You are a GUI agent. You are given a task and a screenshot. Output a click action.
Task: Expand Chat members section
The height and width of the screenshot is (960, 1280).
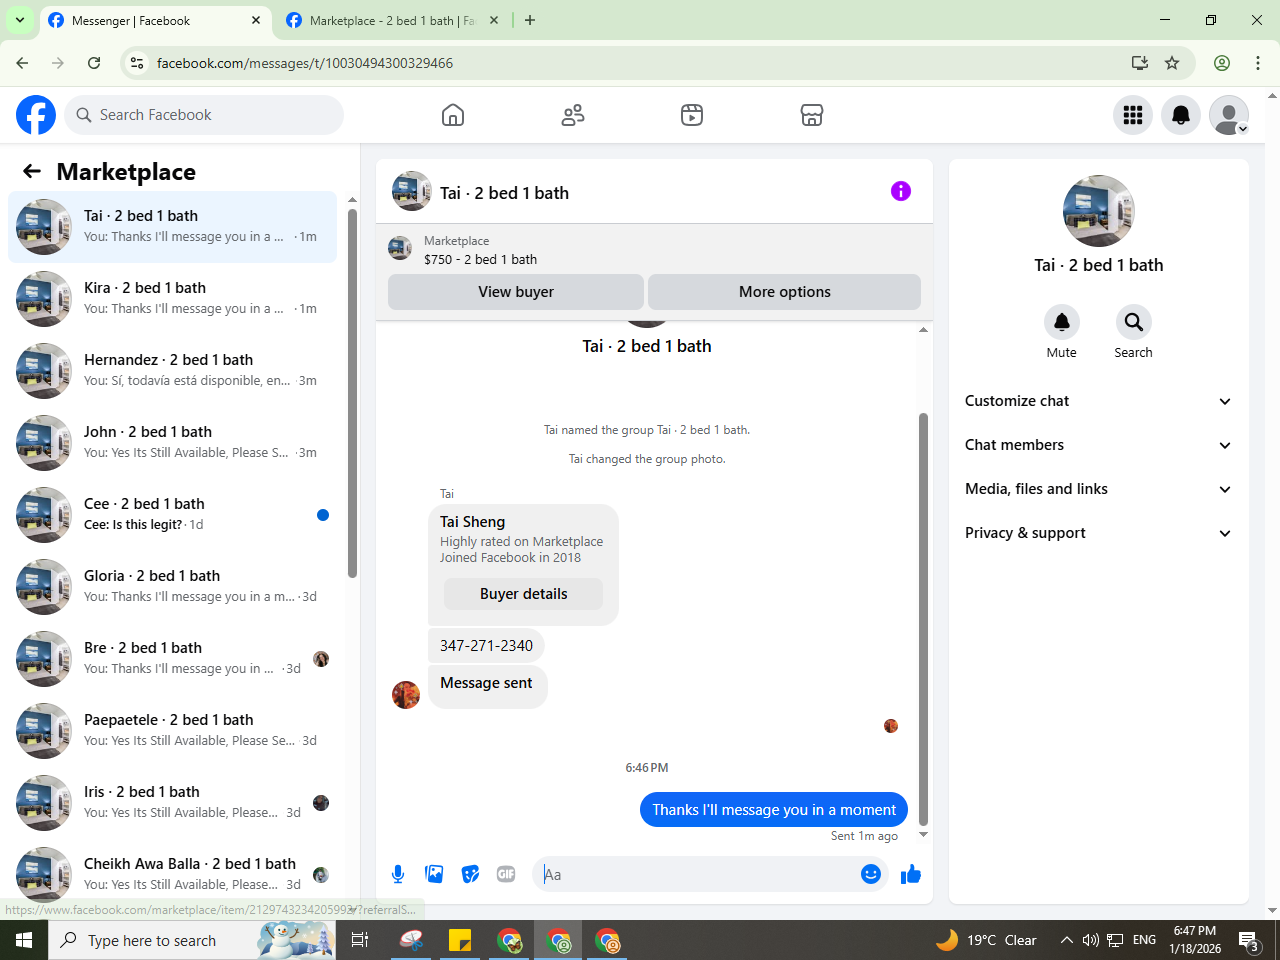[1098, 445]
